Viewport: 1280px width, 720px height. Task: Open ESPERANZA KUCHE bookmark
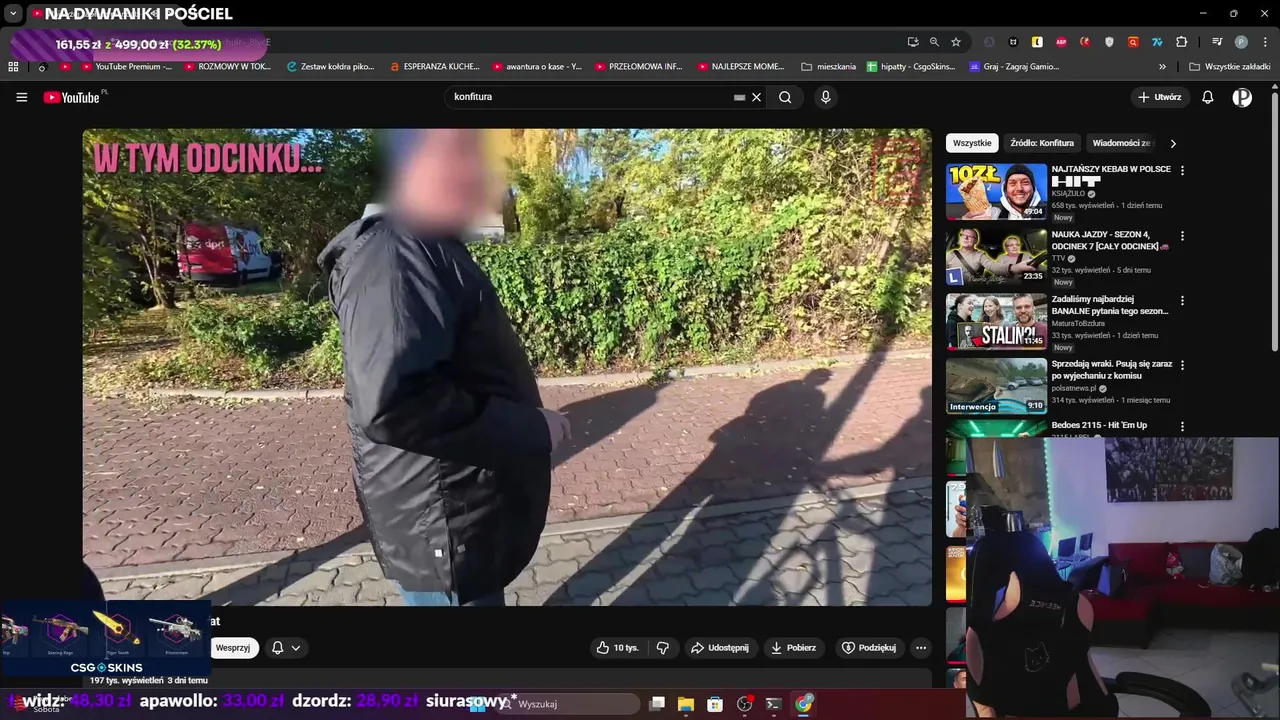pyautogui.click(x=435, y=67)
